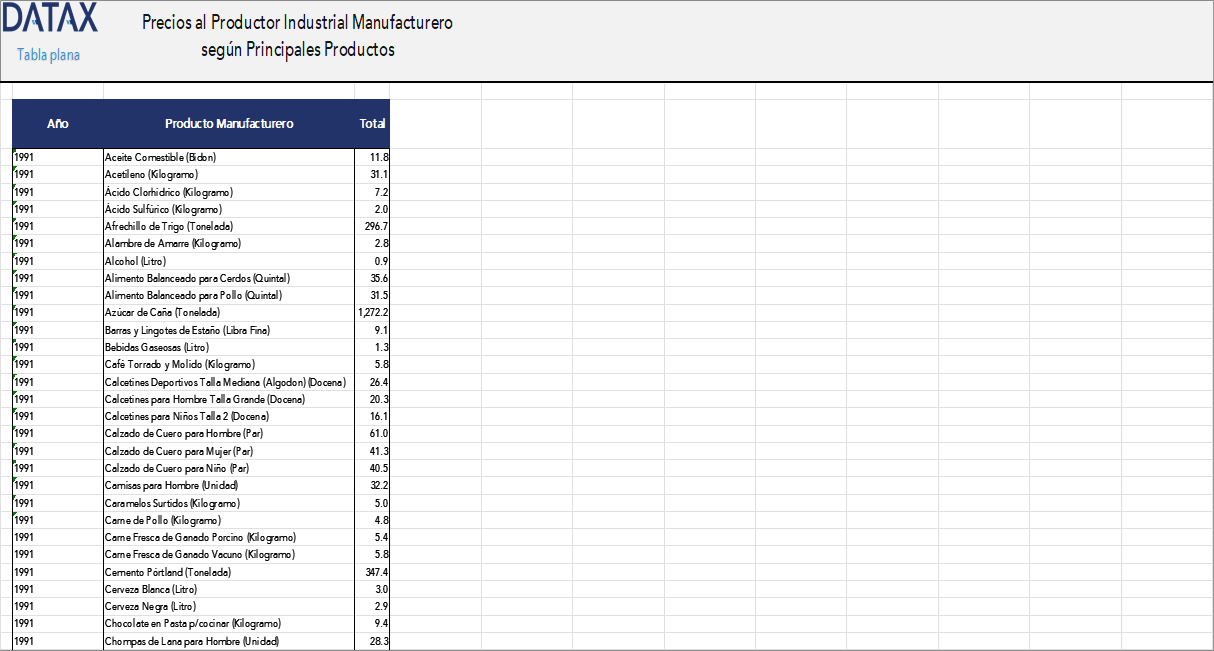Select cell Carne Fresca de Ganado Vacuno
Image resolution: width=1214 pixels, height=651 pixels.
[229, 554]
